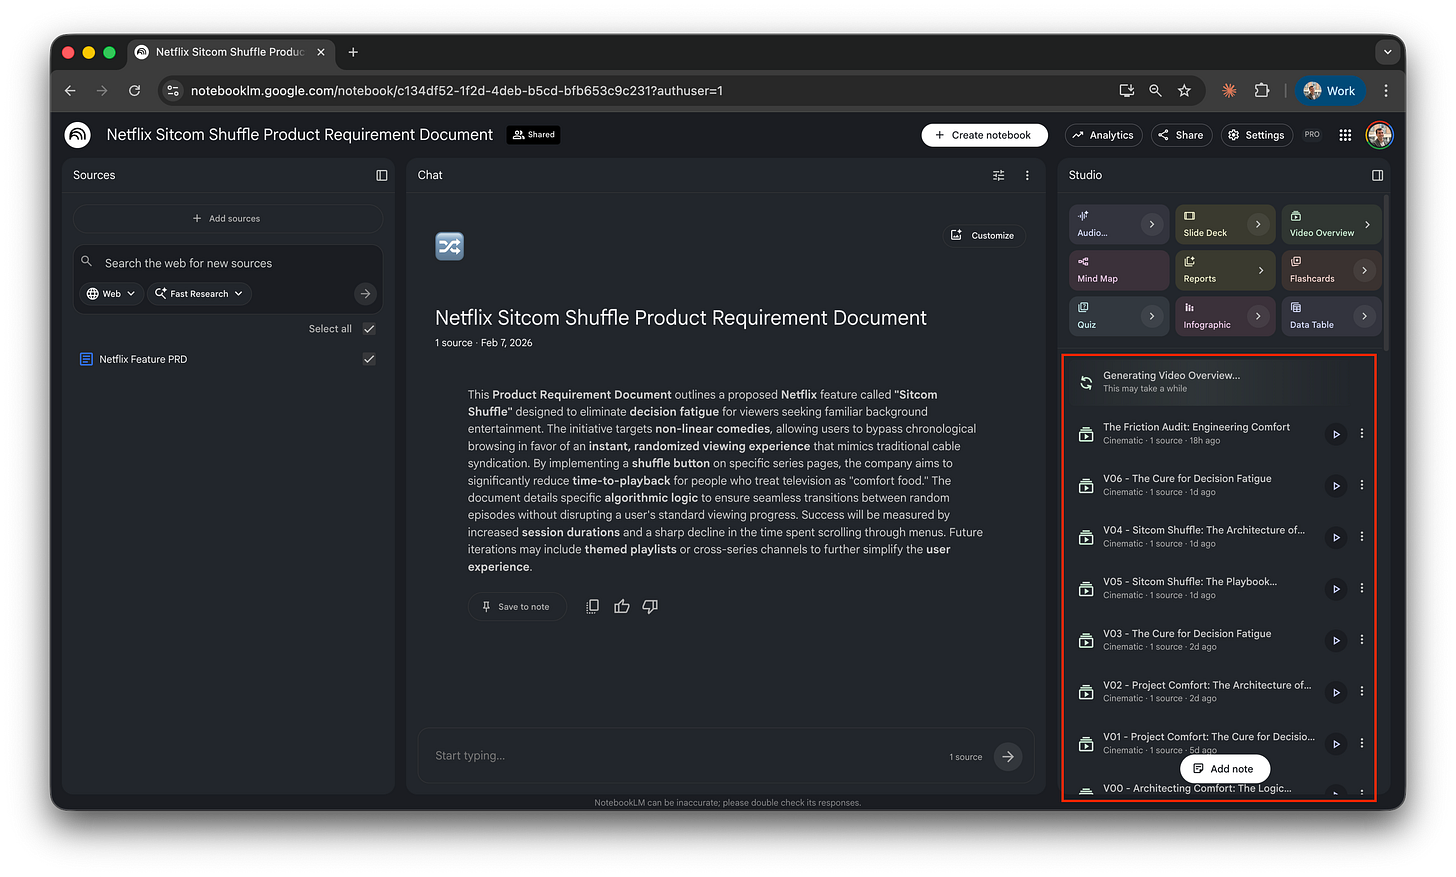Collapse the Studio panel icon
Screen dimensions: 1456x877
coord(1377,175)
